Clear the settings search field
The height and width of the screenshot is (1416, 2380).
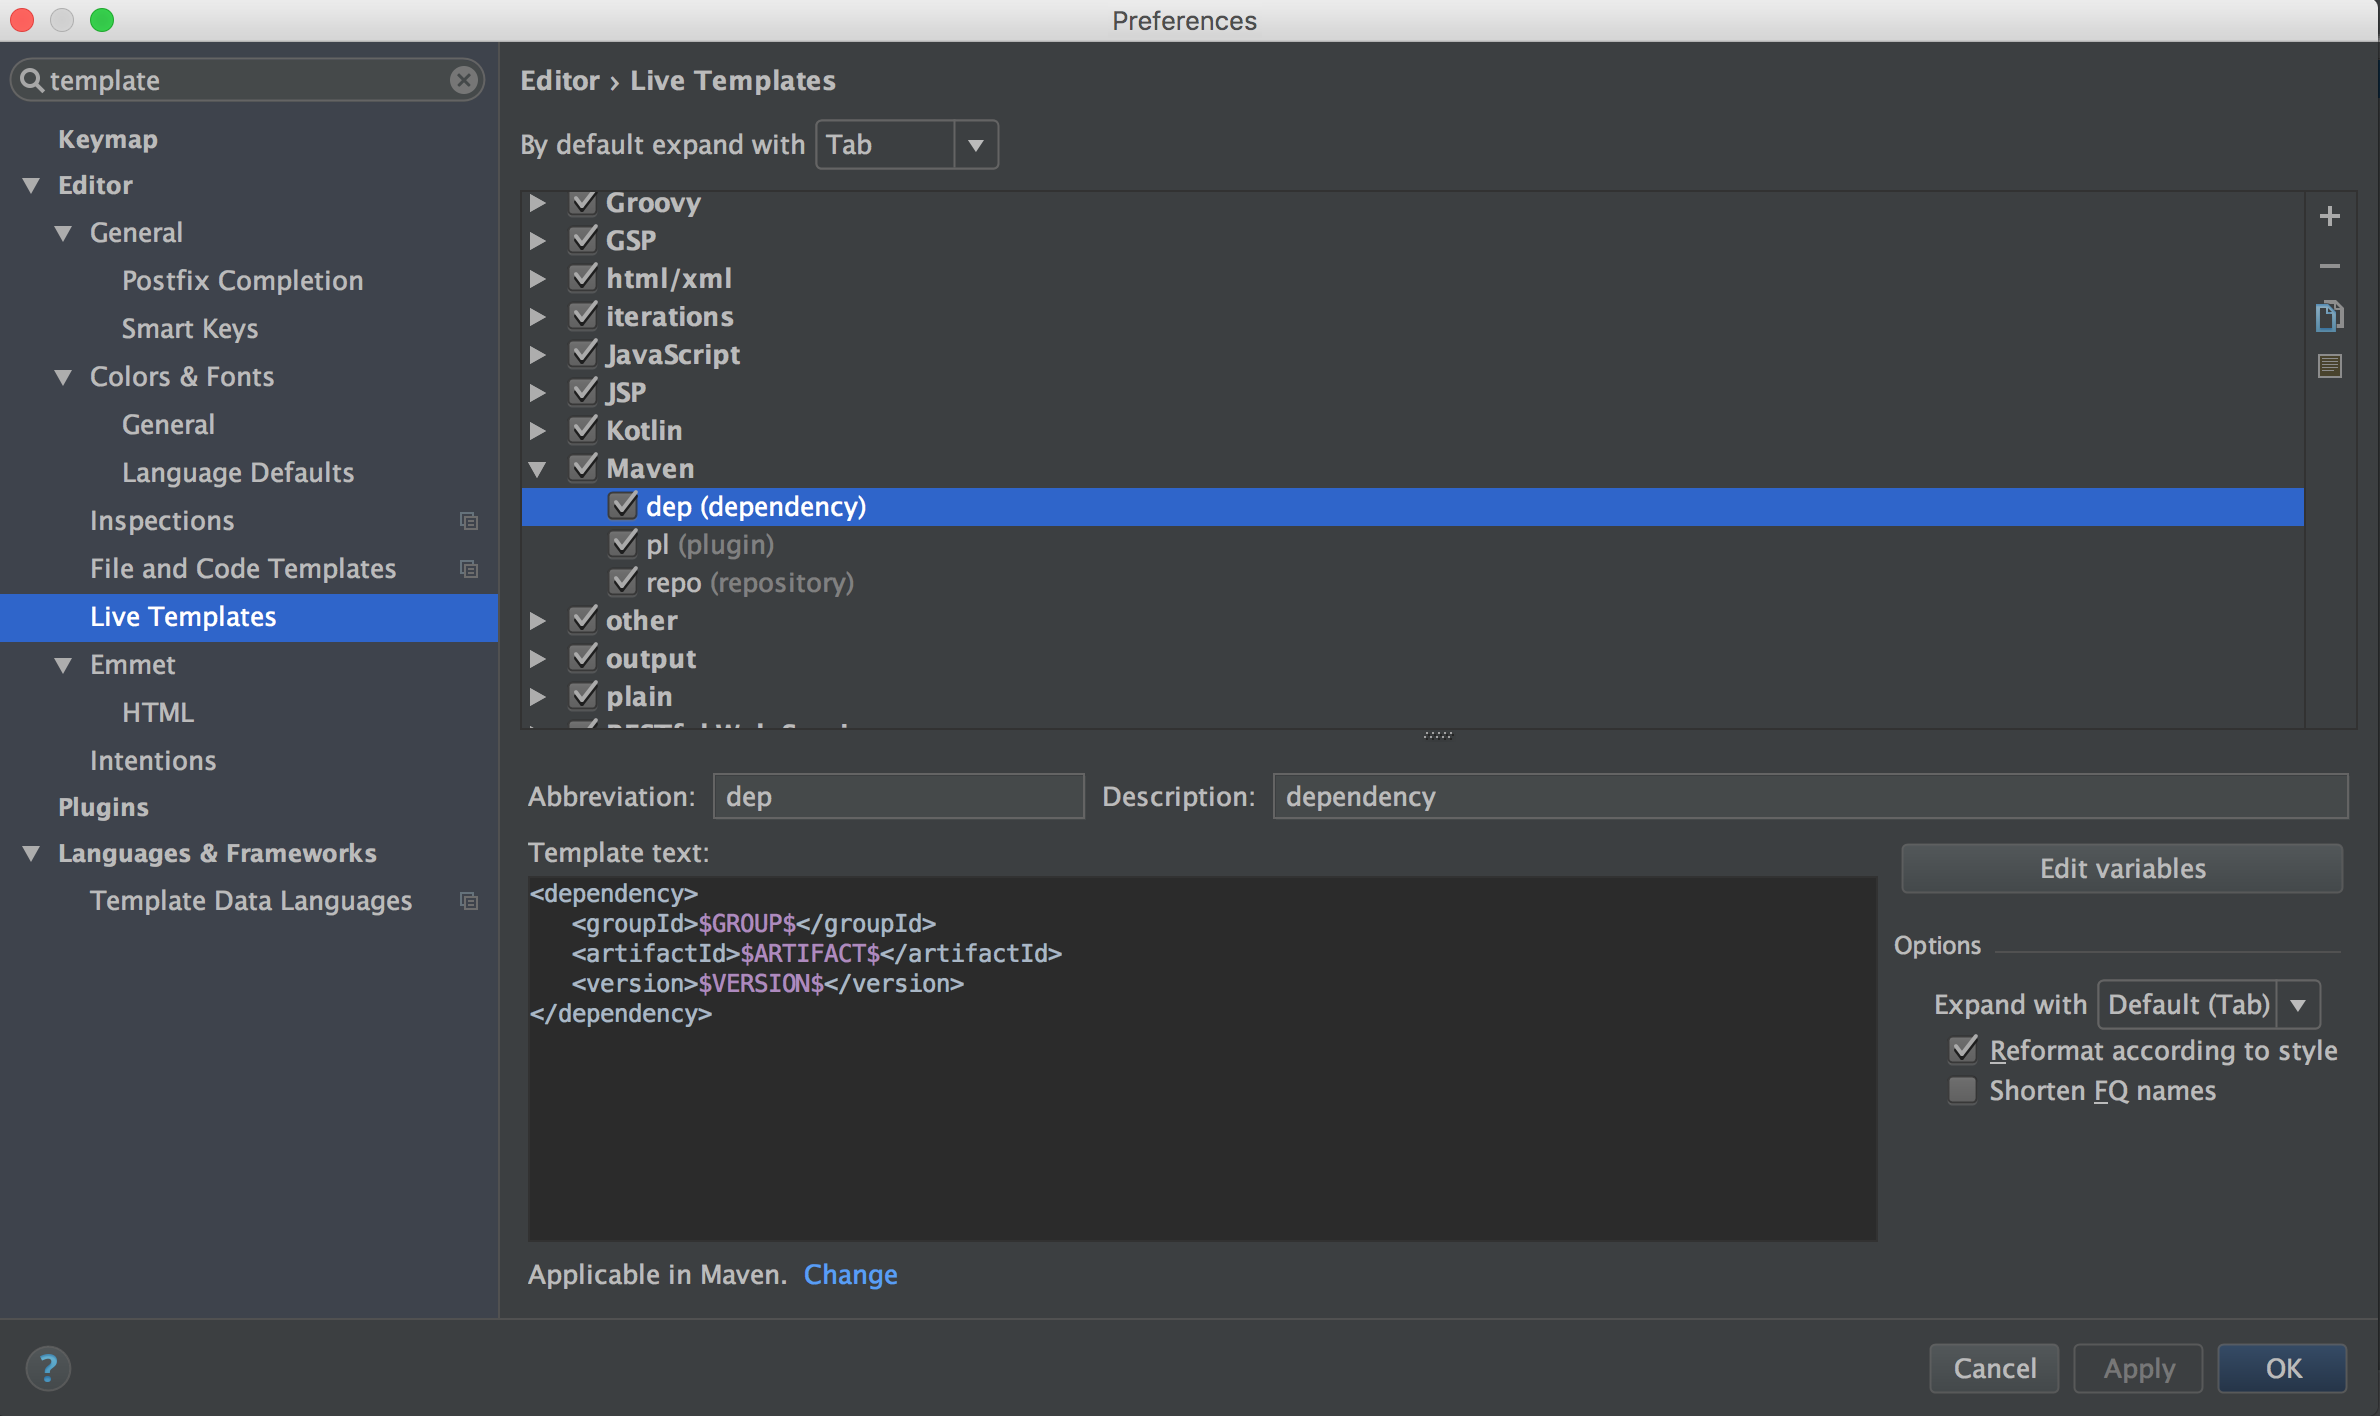463,80
